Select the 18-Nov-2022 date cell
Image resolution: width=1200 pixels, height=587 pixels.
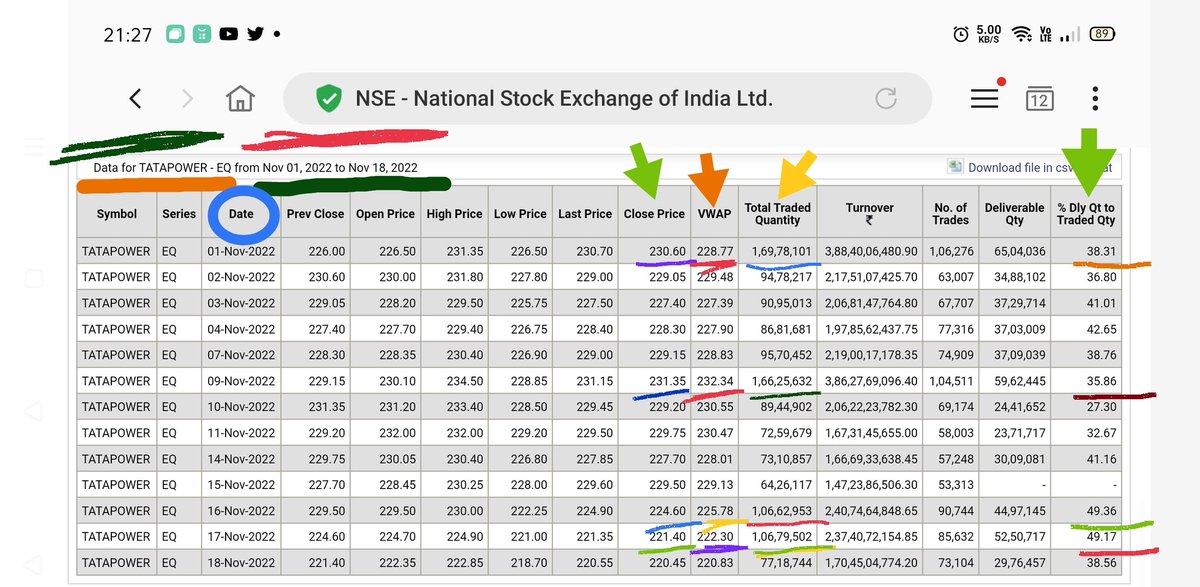[x=241, y=563]
